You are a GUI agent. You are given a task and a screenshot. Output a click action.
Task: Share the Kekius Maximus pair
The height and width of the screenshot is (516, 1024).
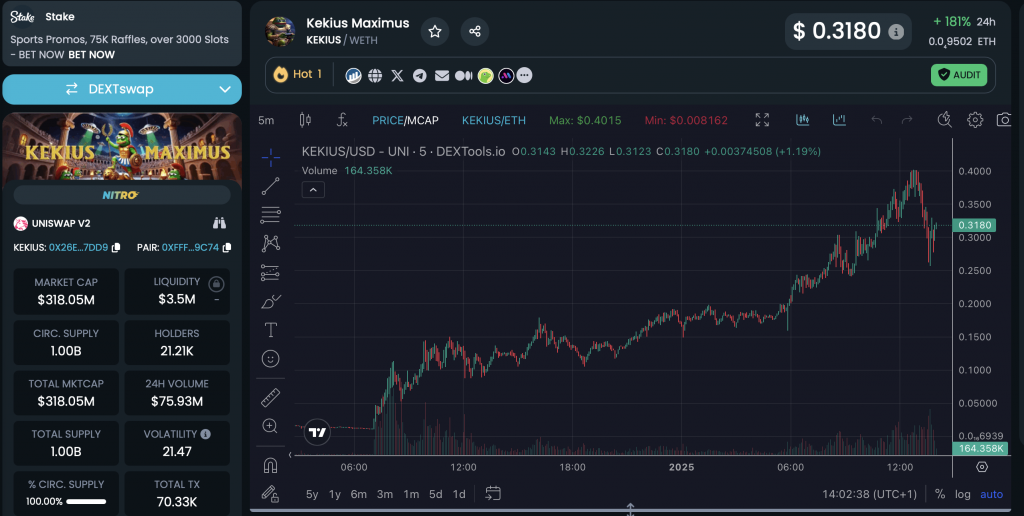pos(475,31)
